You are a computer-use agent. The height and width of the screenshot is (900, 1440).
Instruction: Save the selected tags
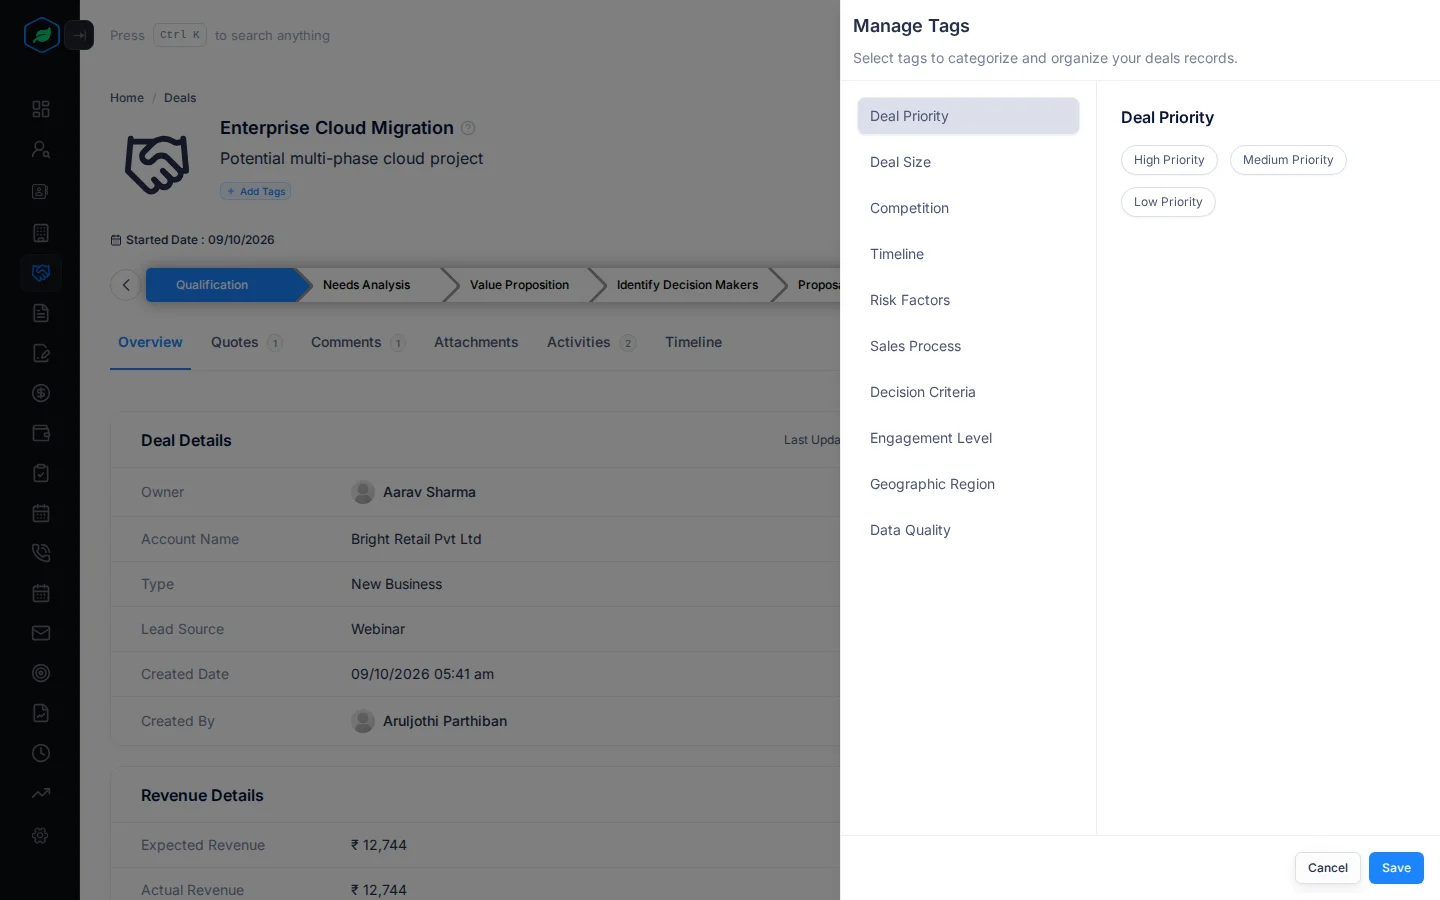(1396, 868)
